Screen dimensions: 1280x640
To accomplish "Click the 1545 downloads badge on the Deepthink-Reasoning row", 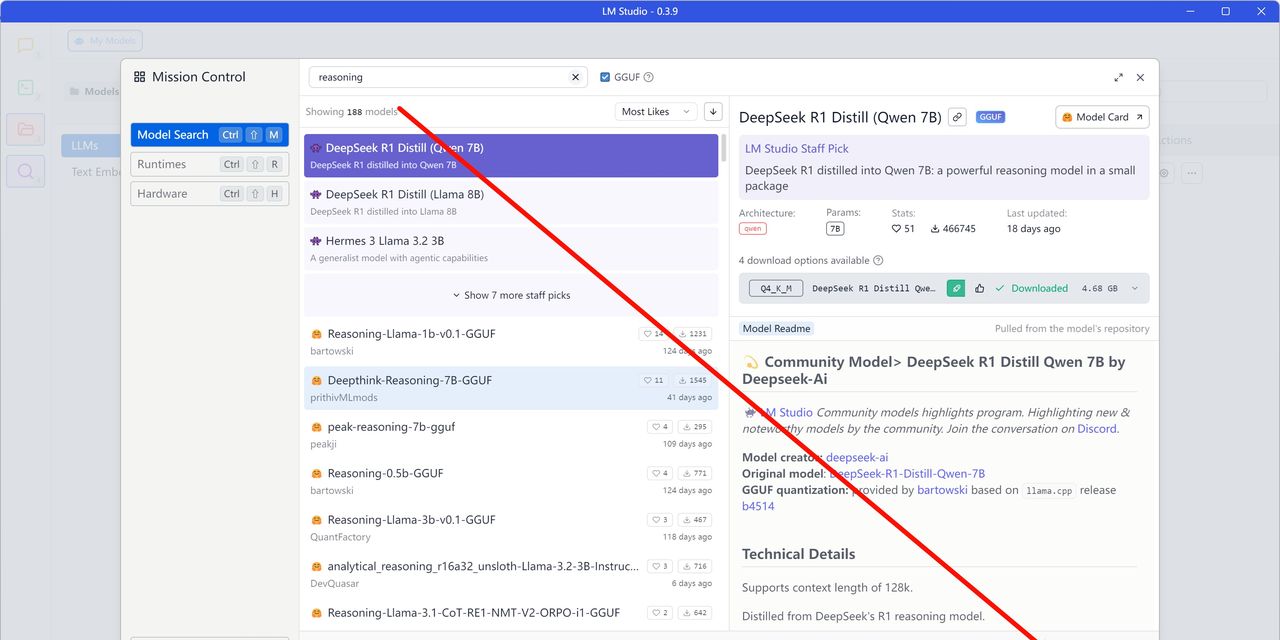I will [x=692, y=380].
